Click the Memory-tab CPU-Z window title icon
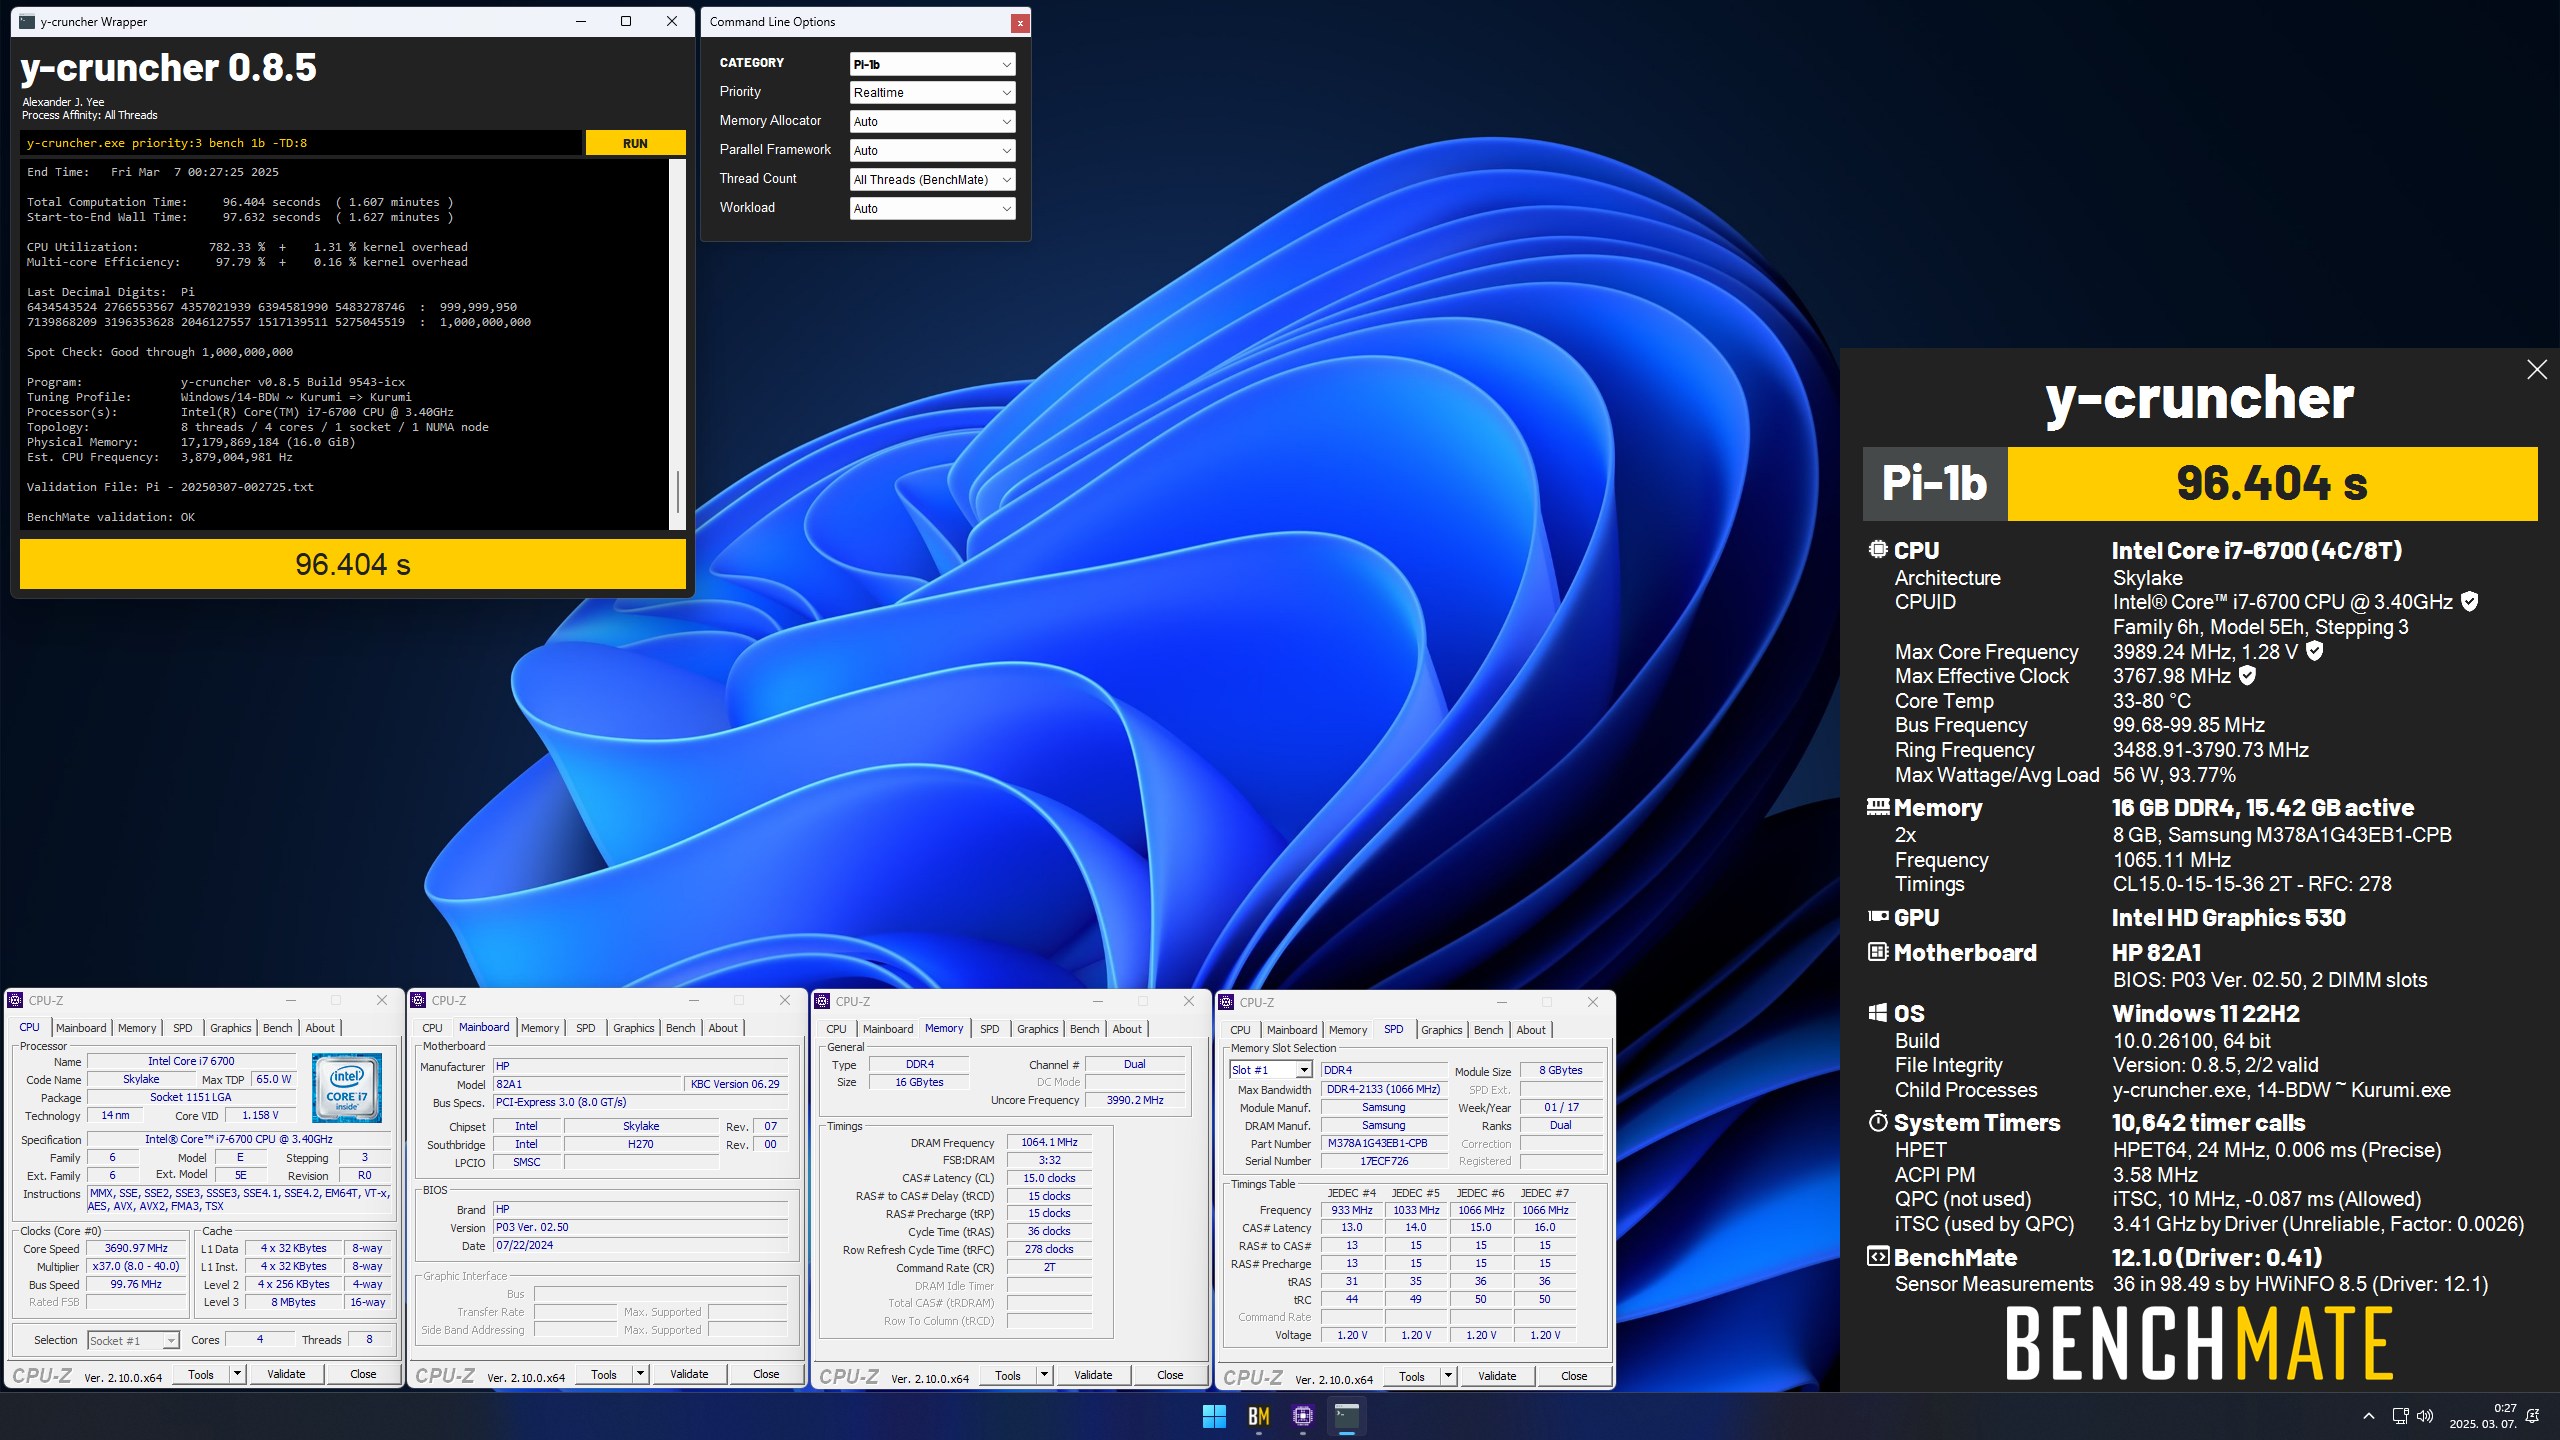Viewport: 2560px width, 1440px height. click(823, 1001)
